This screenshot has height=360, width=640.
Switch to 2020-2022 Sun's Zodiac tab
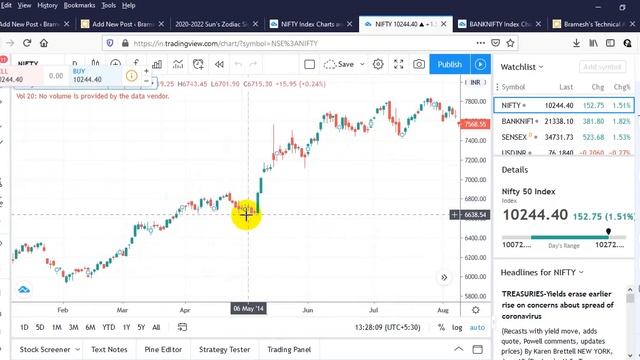point(212,24)
